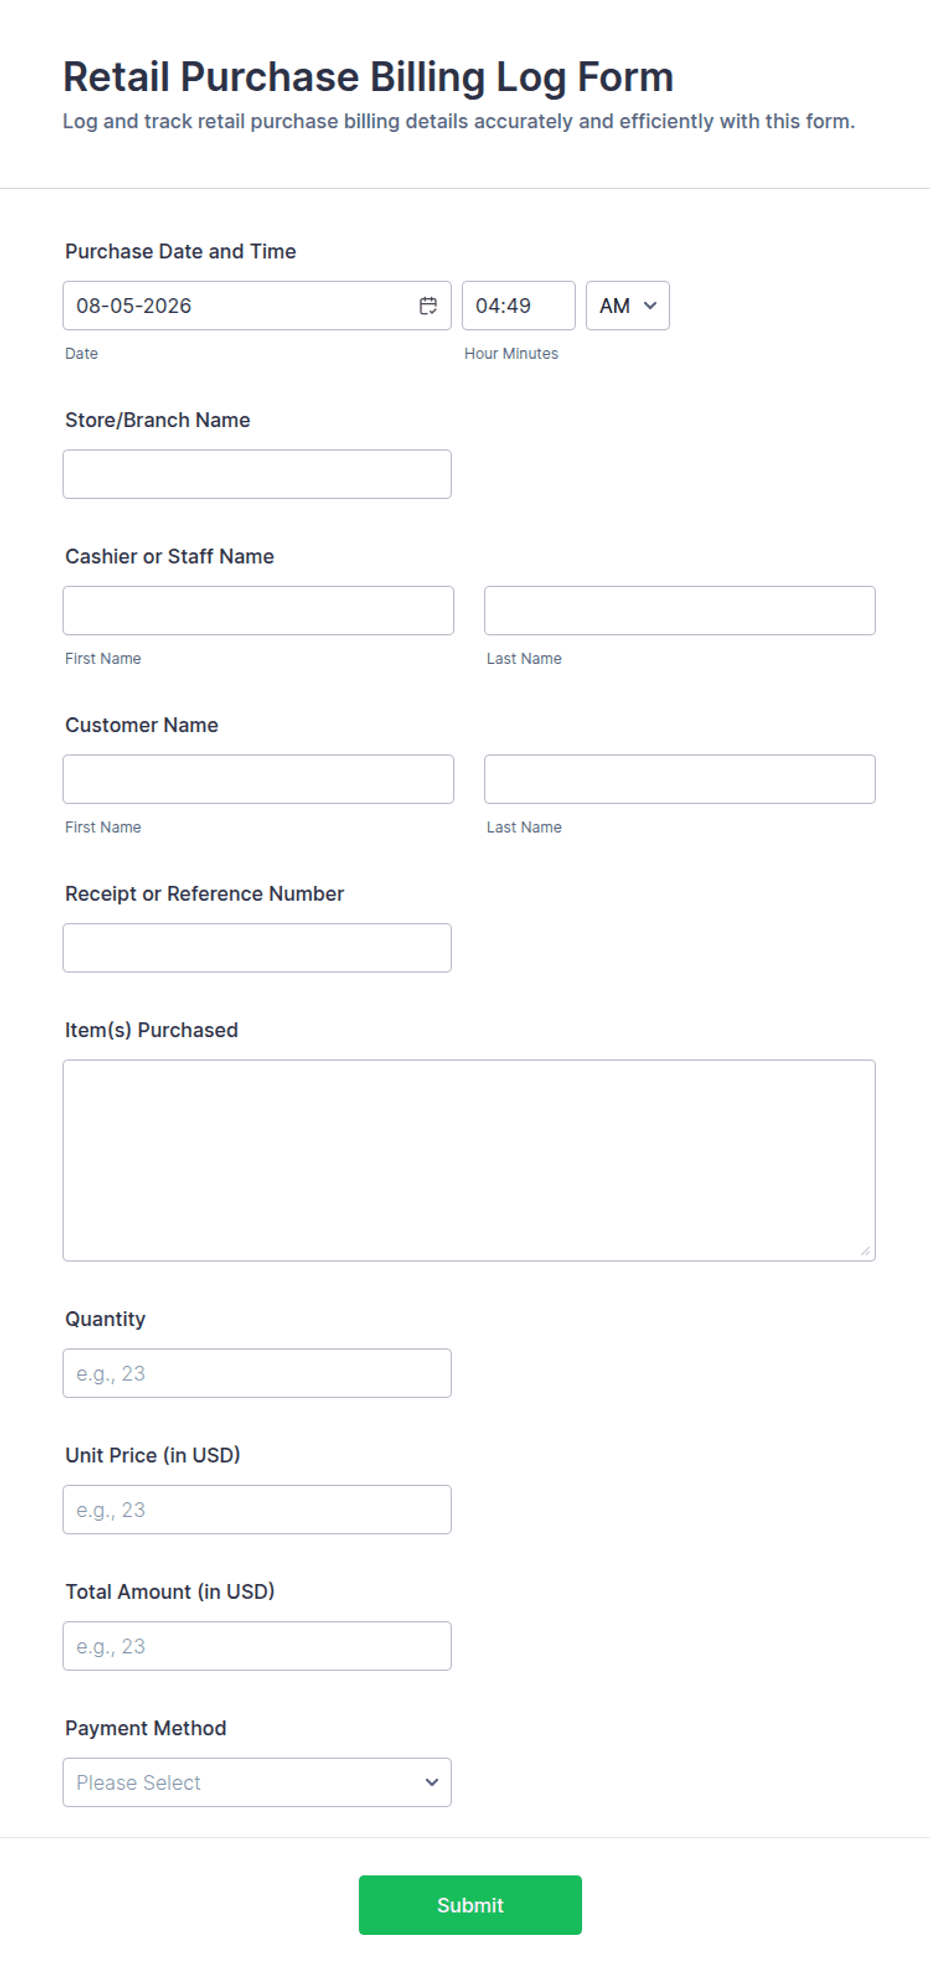
Task: Select the Customer First Name input
Action: point(258,779)
